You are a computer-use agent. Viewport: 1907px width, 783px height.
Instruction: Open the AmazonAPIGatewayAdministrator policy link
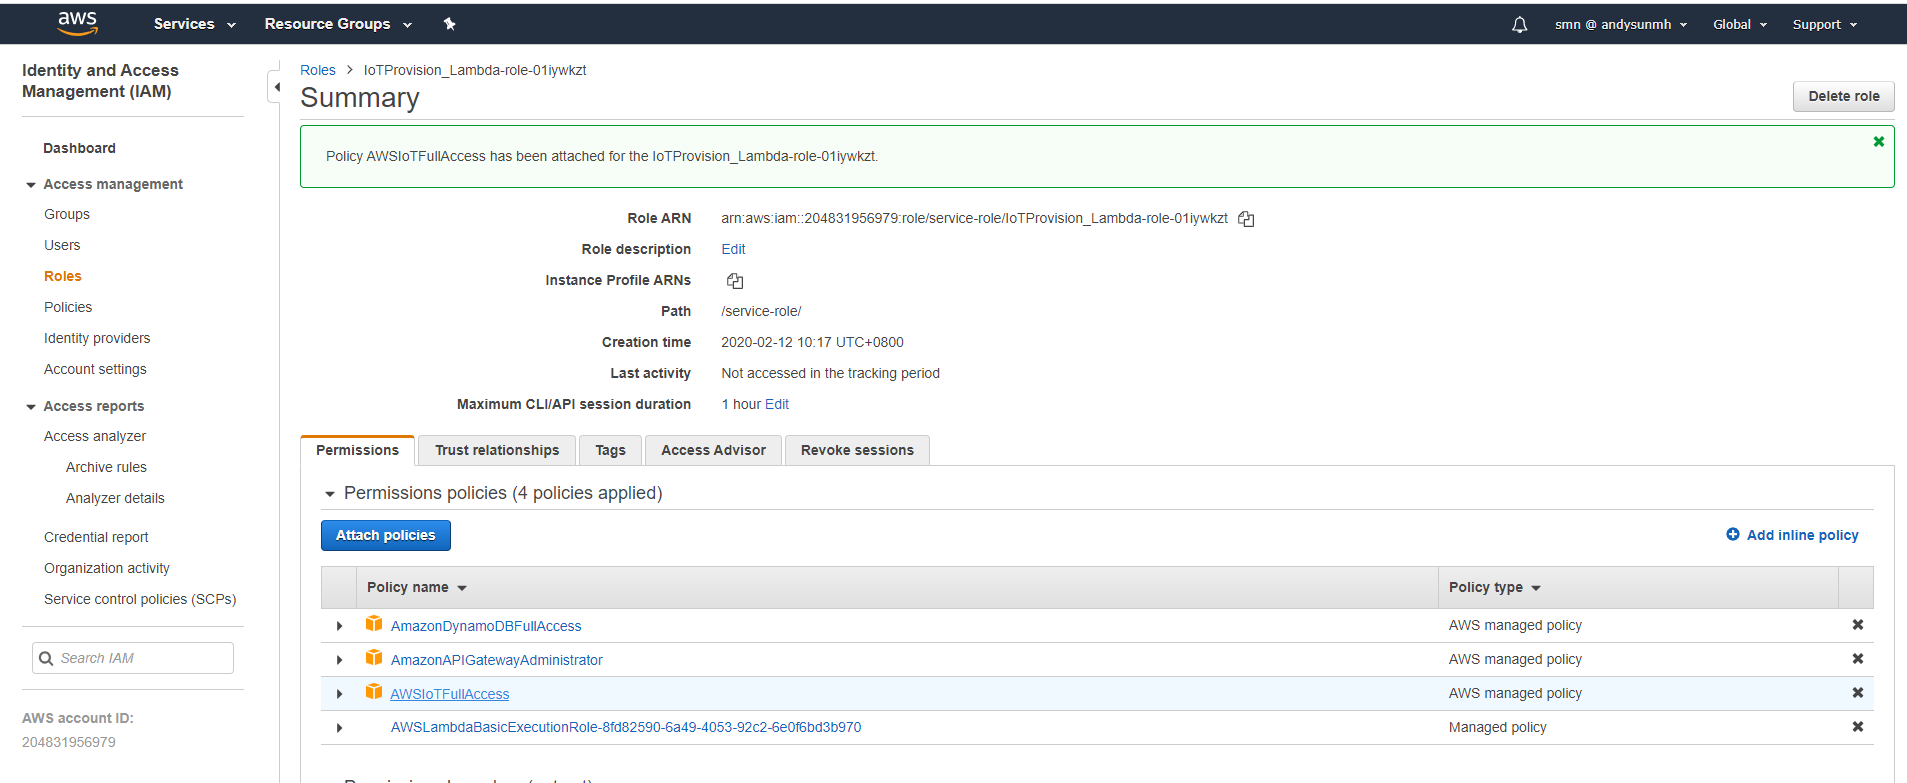(x=497, y=660)
